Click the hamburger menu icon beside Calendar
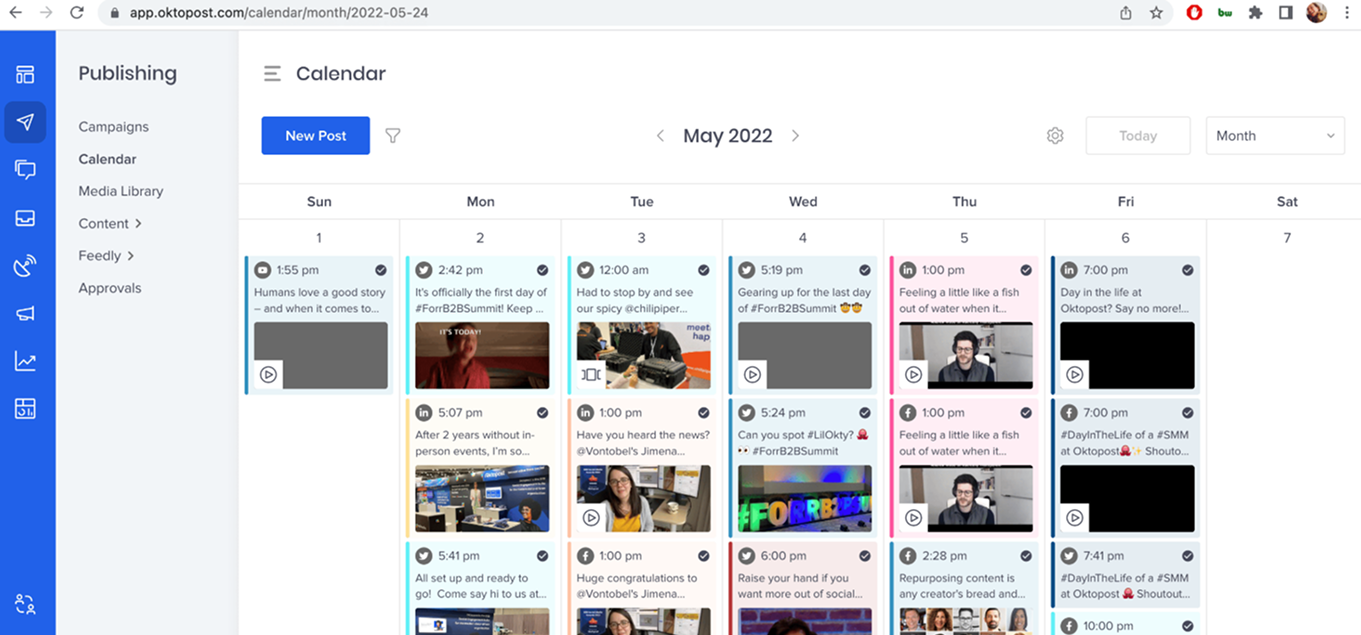Viewport: 1361px width, 635px height. point(272,74)
